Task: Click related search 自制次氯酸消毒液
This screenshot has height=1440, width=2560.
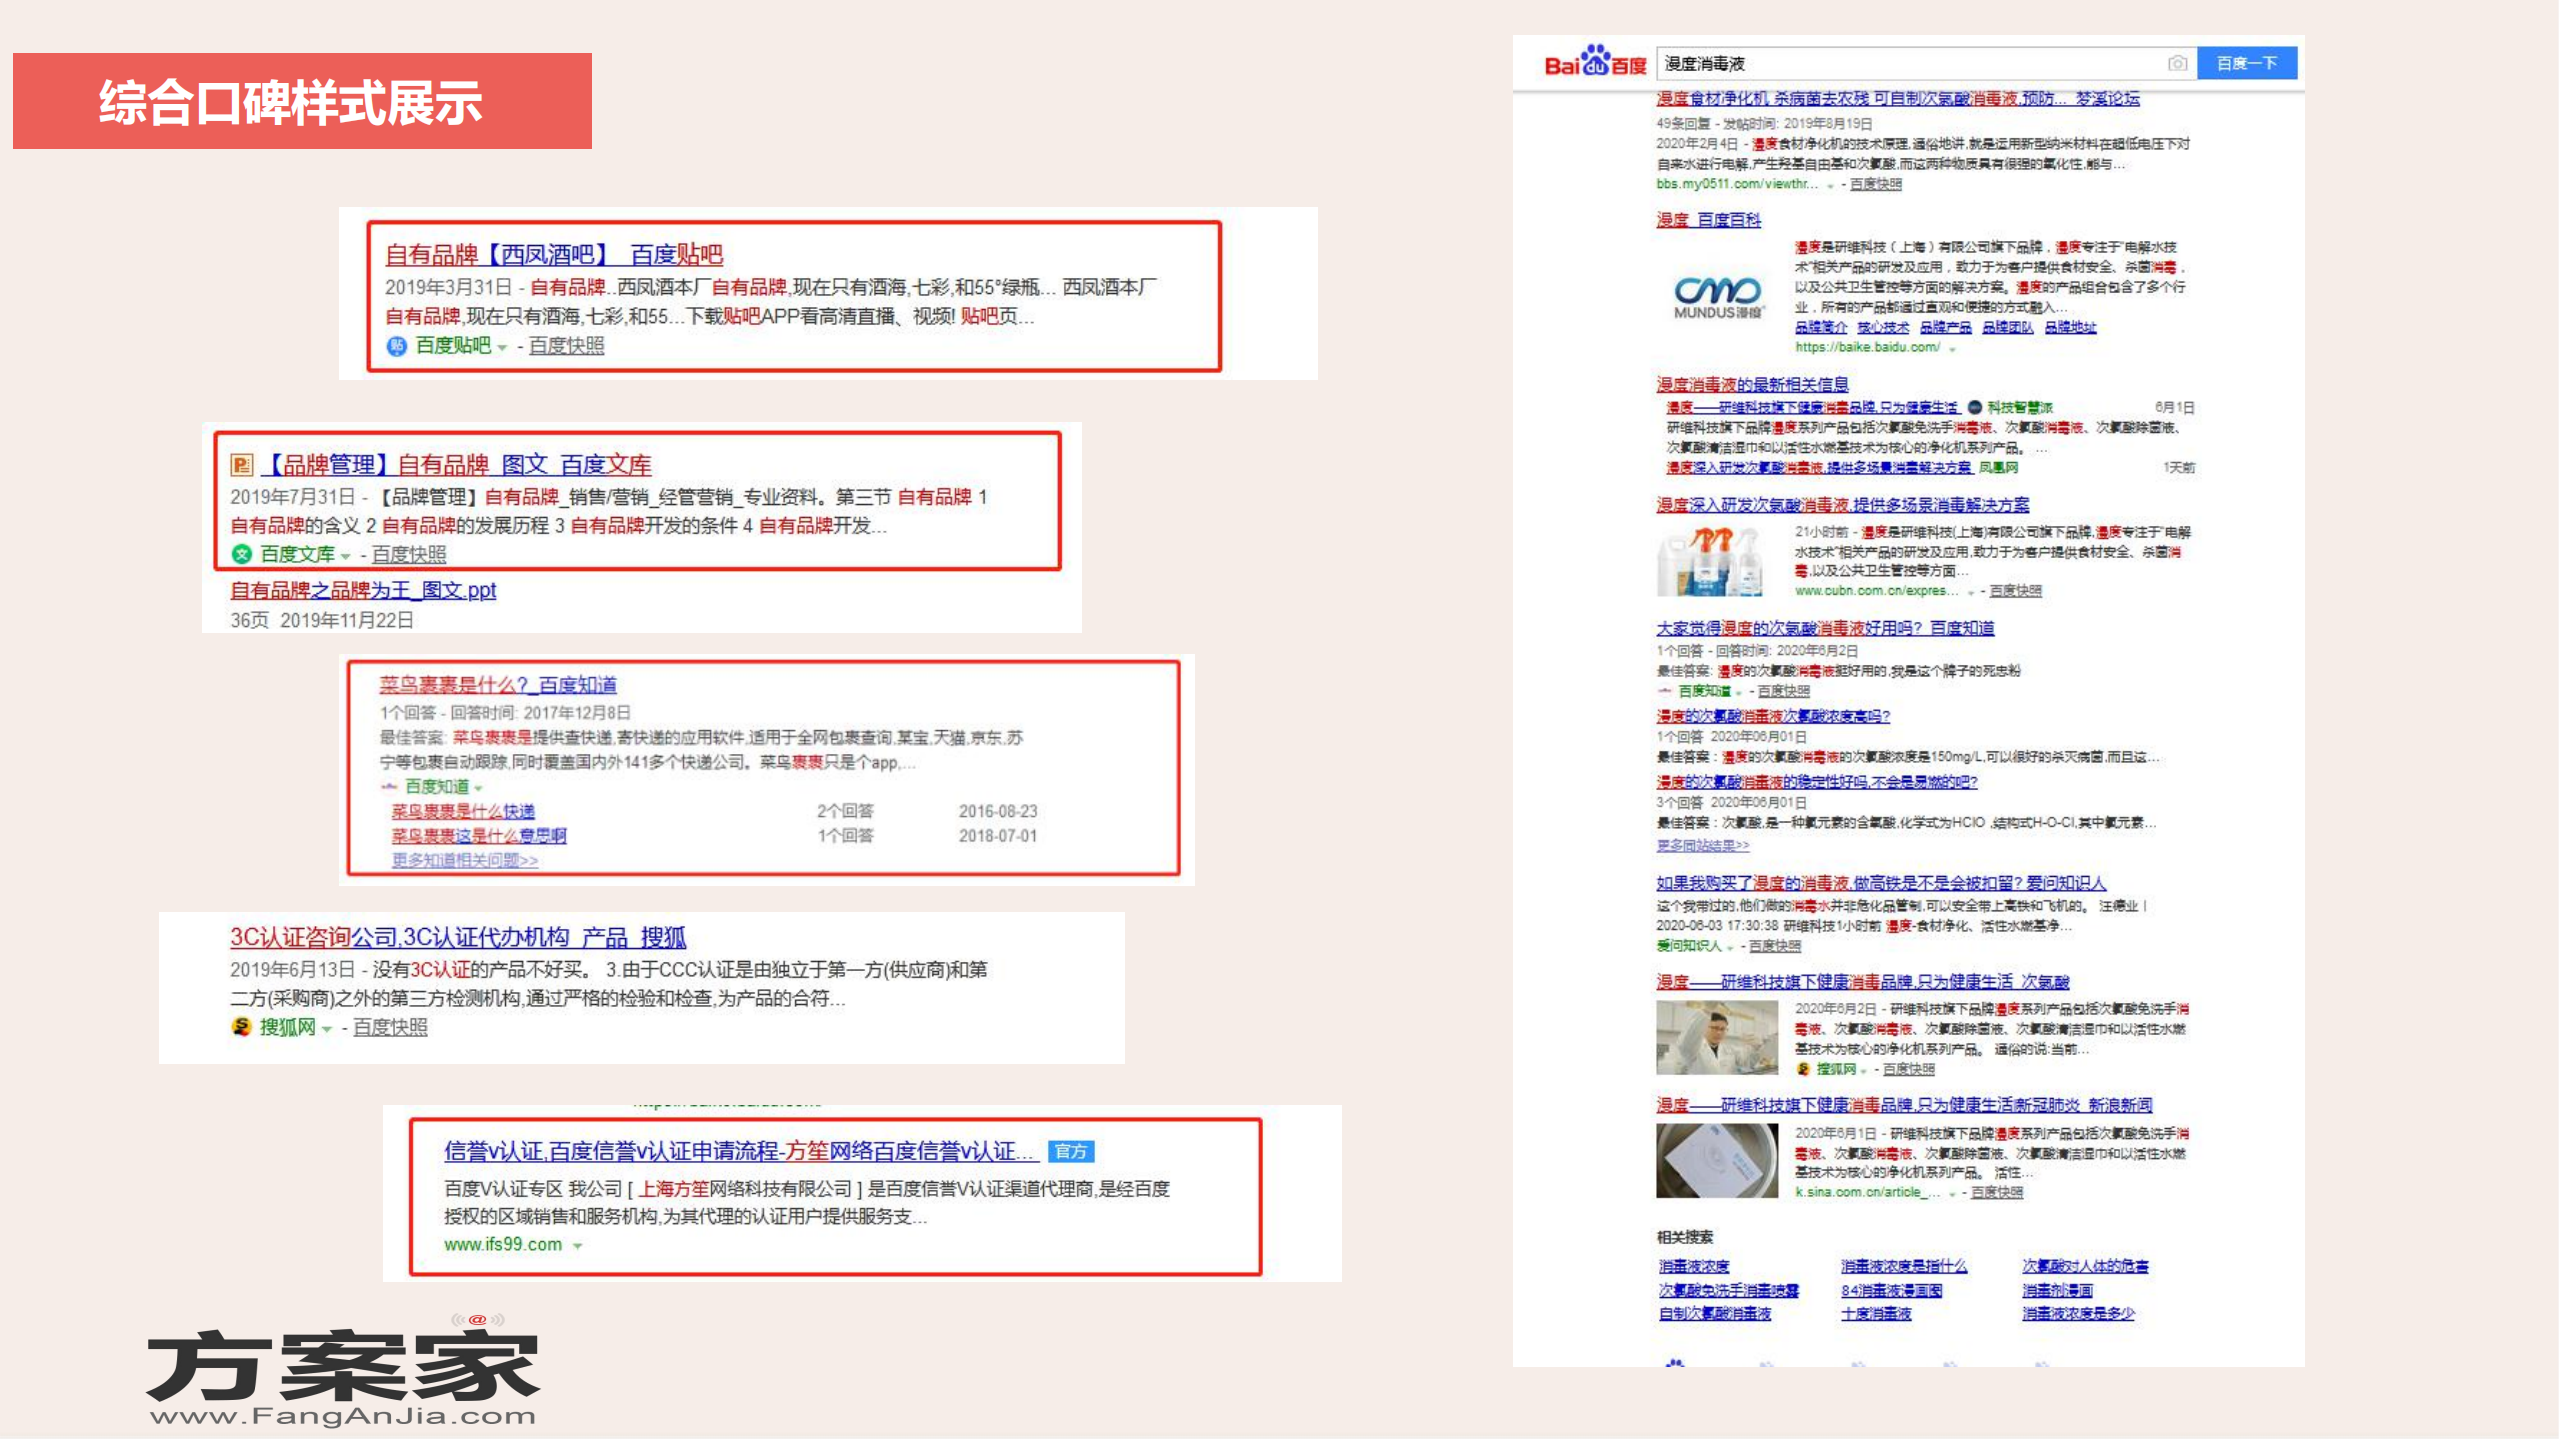Action: 1715,1313
